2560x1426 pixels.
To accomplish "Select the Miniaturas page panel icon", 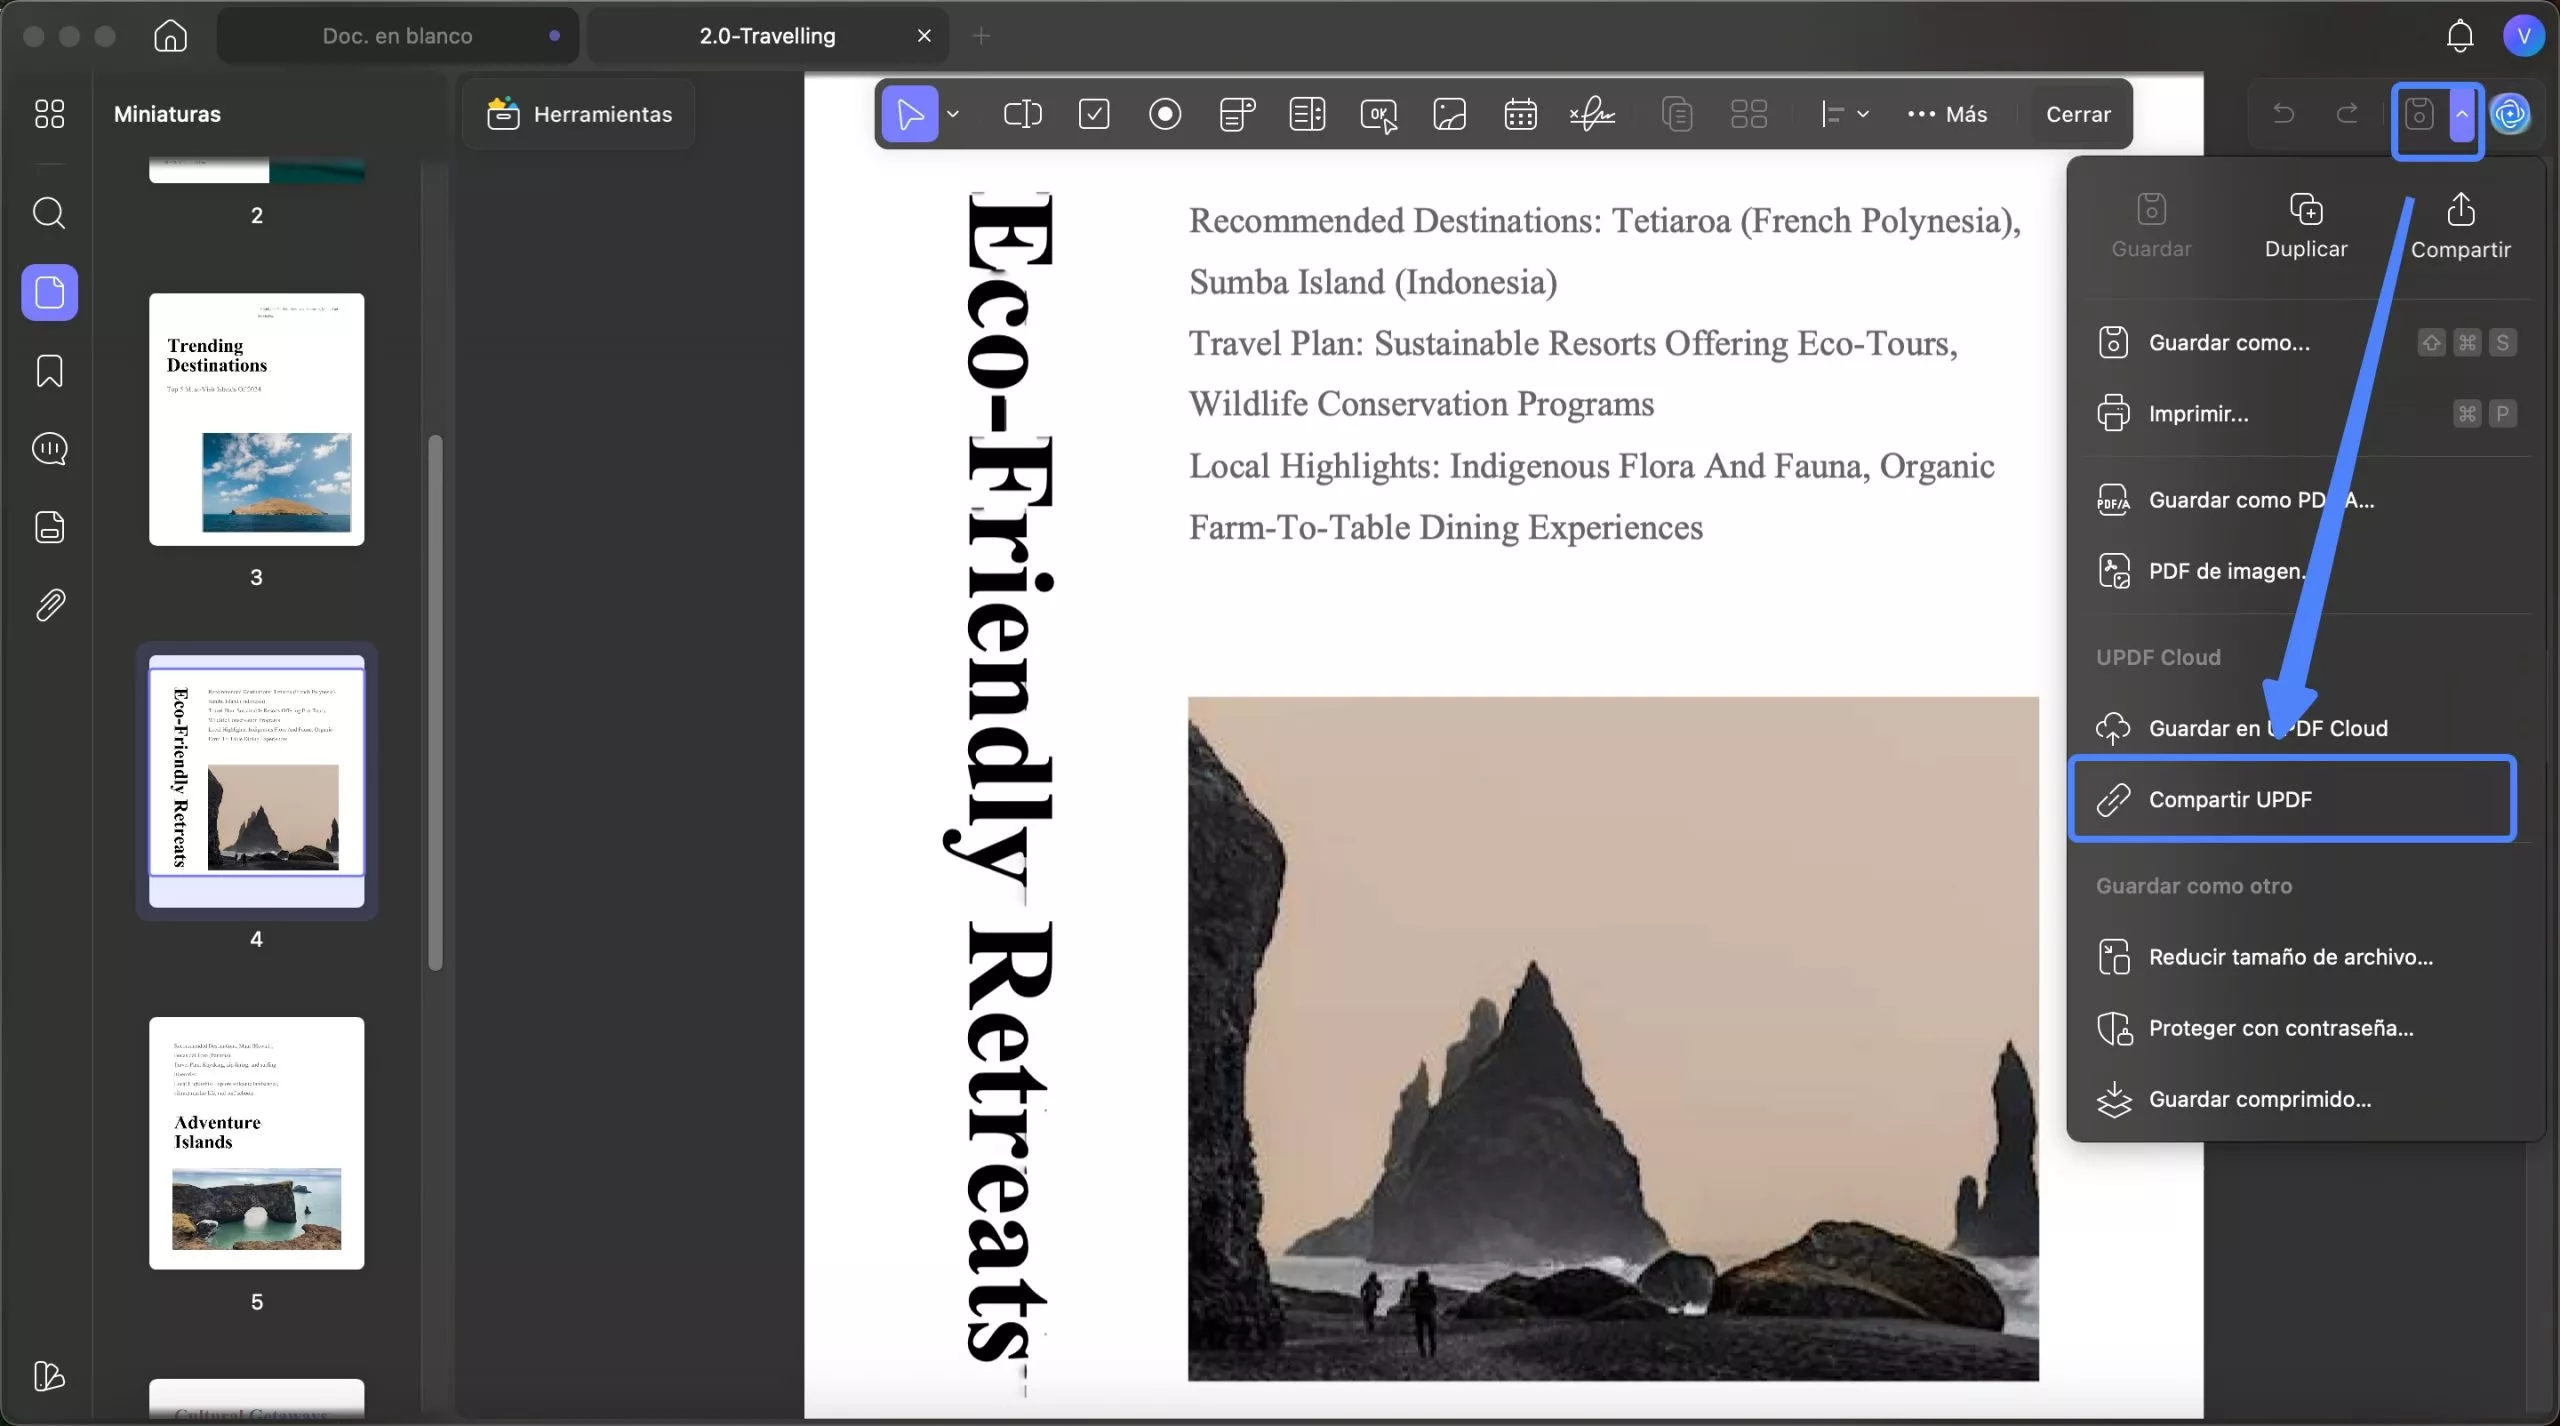I will pyautogui.click(x=49, y=292).
